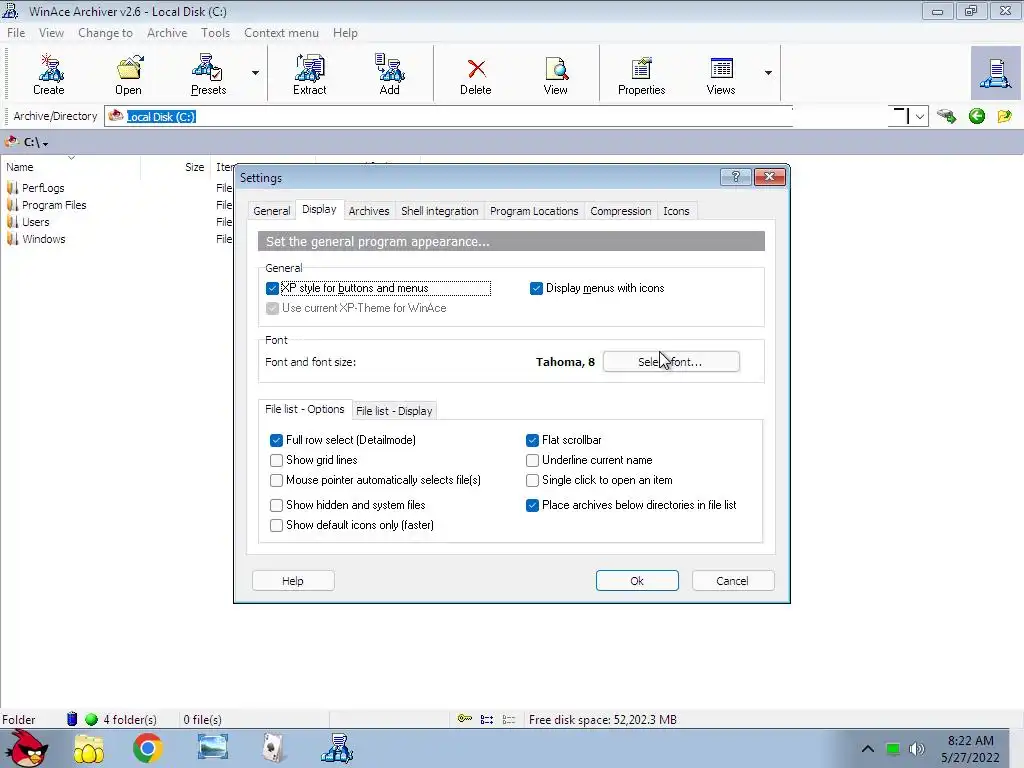Click the blue cylinder icon in status bar
The width and height of the screenshot is (1024, 768).
[72, 719]
